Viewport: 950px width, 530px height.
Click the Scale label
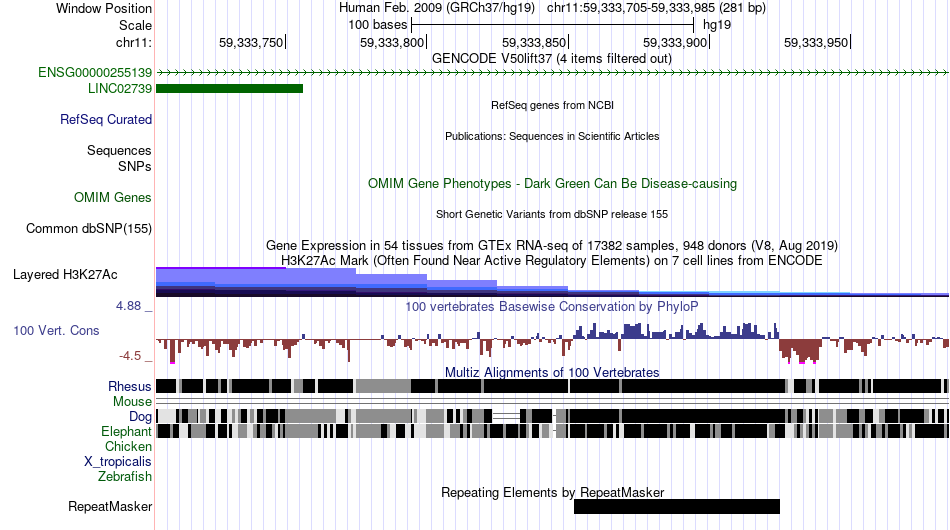pyautogui.click(x=136, y=25)
